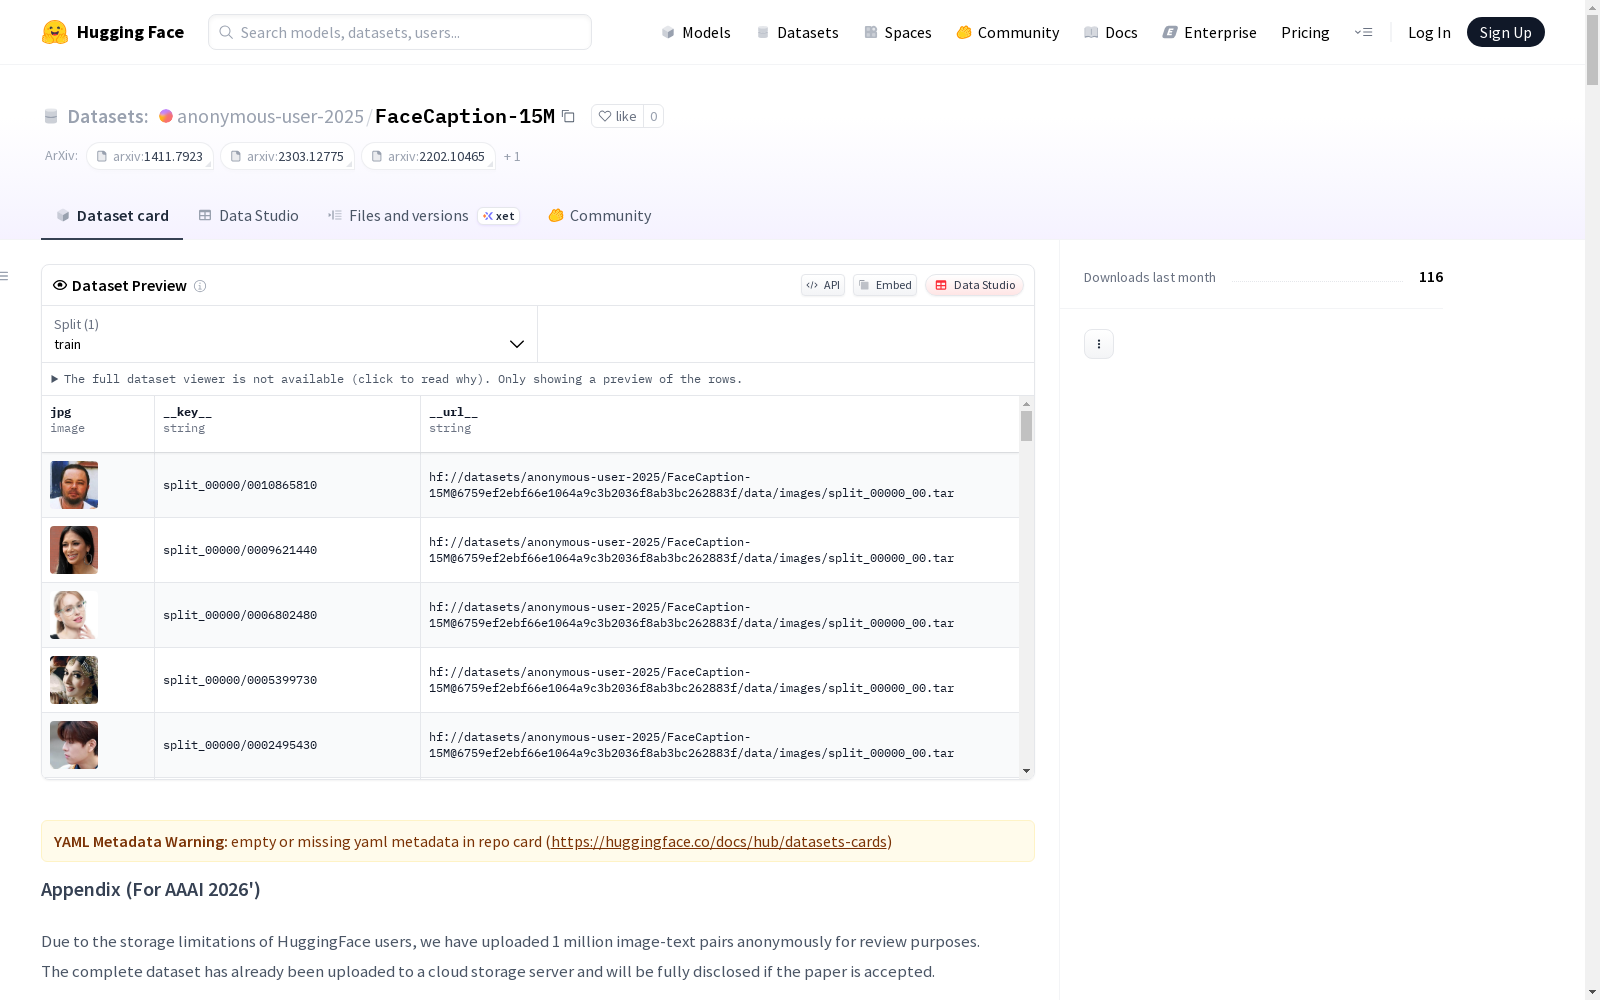Click thumbnail for row split_00000/0006802480
The width and height of the screenshot is (1600, 1000).
click(x=74, y=615)
